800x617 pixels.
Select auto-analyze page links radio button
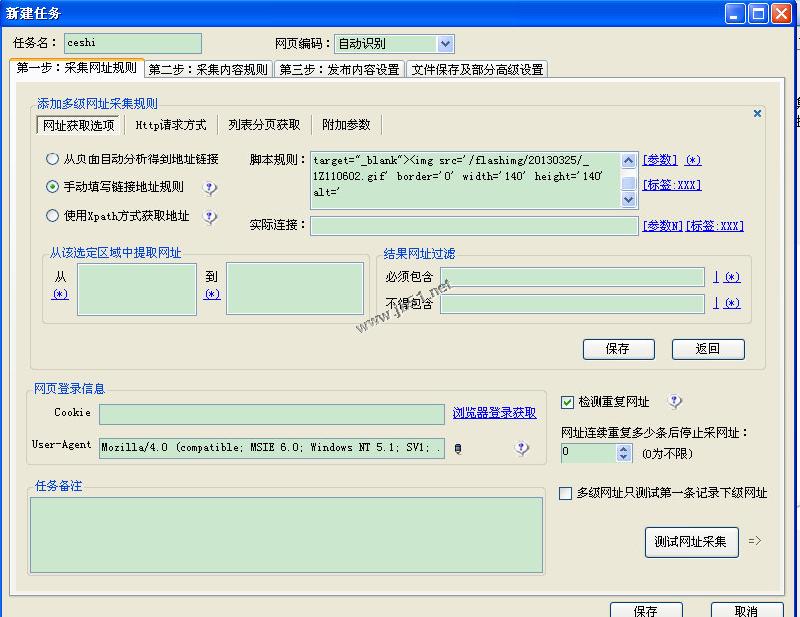click(x=52, y=159)
